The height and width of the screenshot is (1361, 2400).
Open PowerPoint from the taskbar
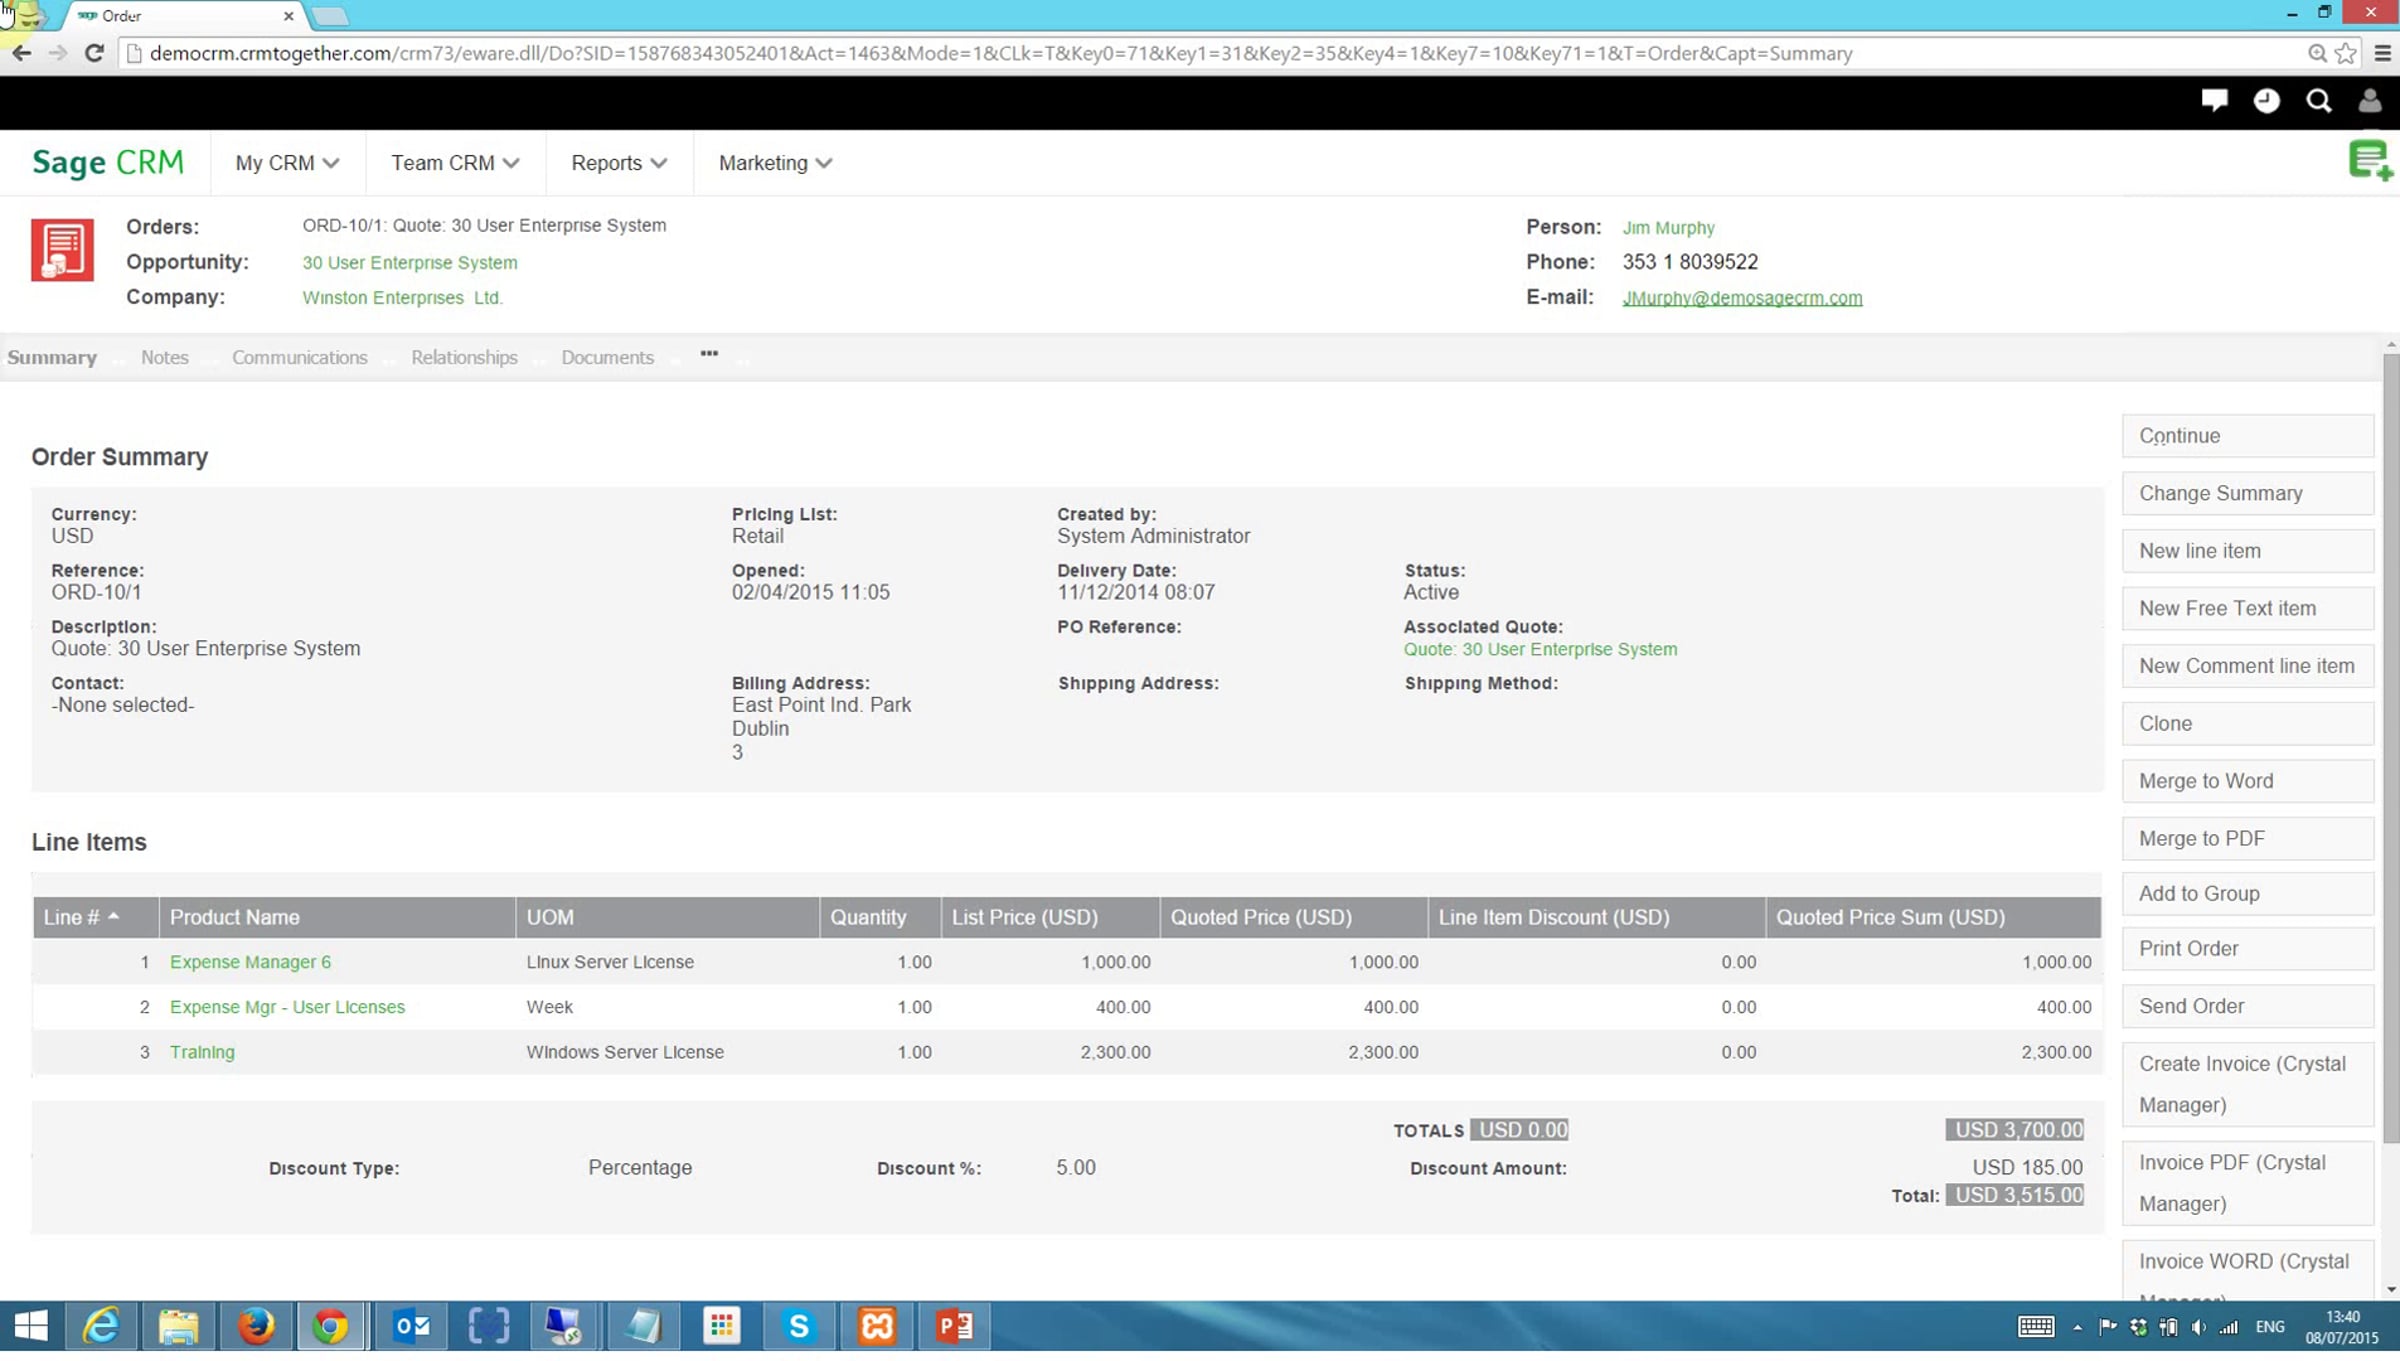click(x=955, y=1326)
